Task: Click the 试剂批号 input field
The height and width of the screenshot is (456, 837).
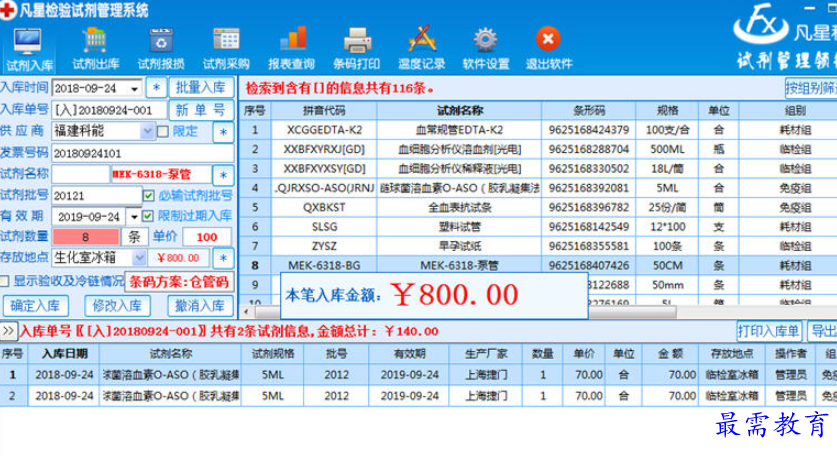Action: [97, 196]
